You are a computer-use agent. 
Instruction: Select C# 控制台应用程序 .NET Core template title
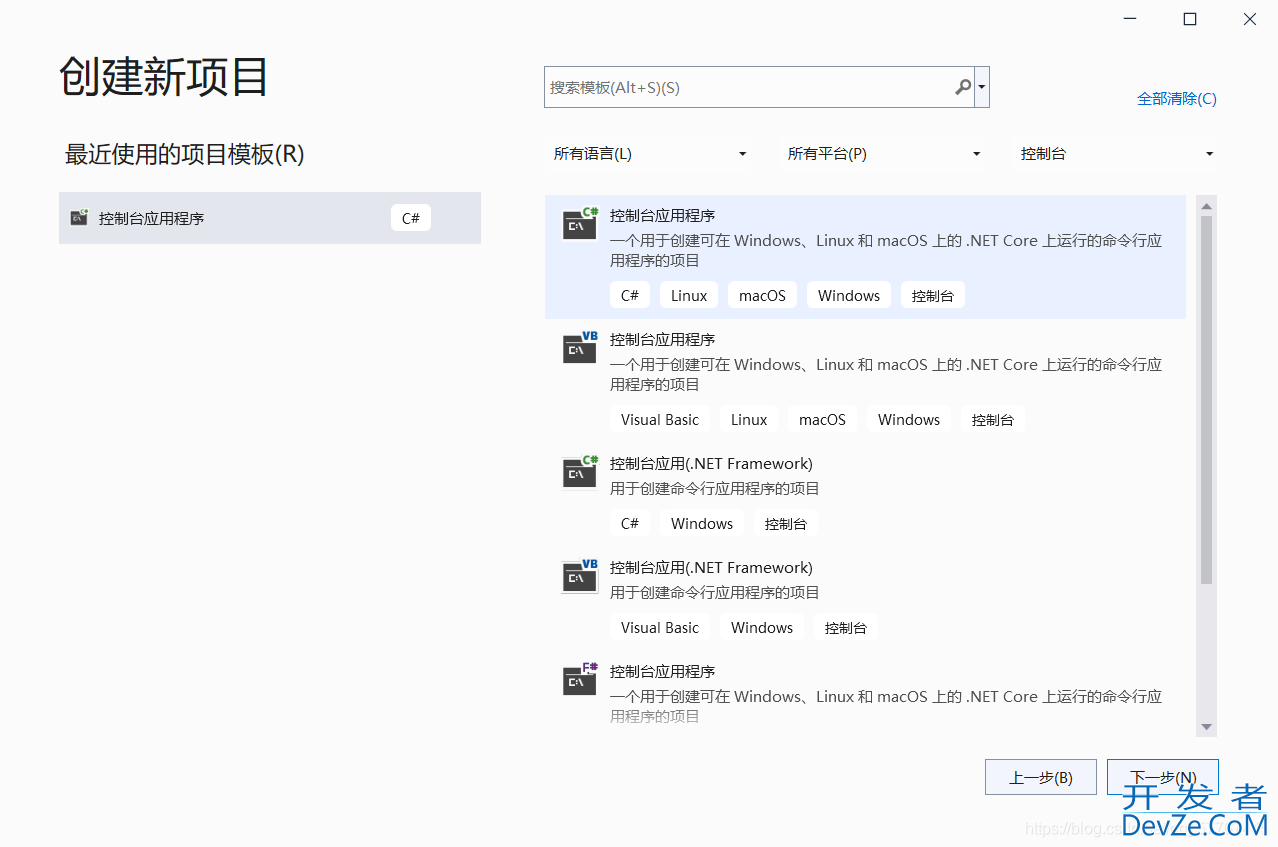(x=662, y=216)
